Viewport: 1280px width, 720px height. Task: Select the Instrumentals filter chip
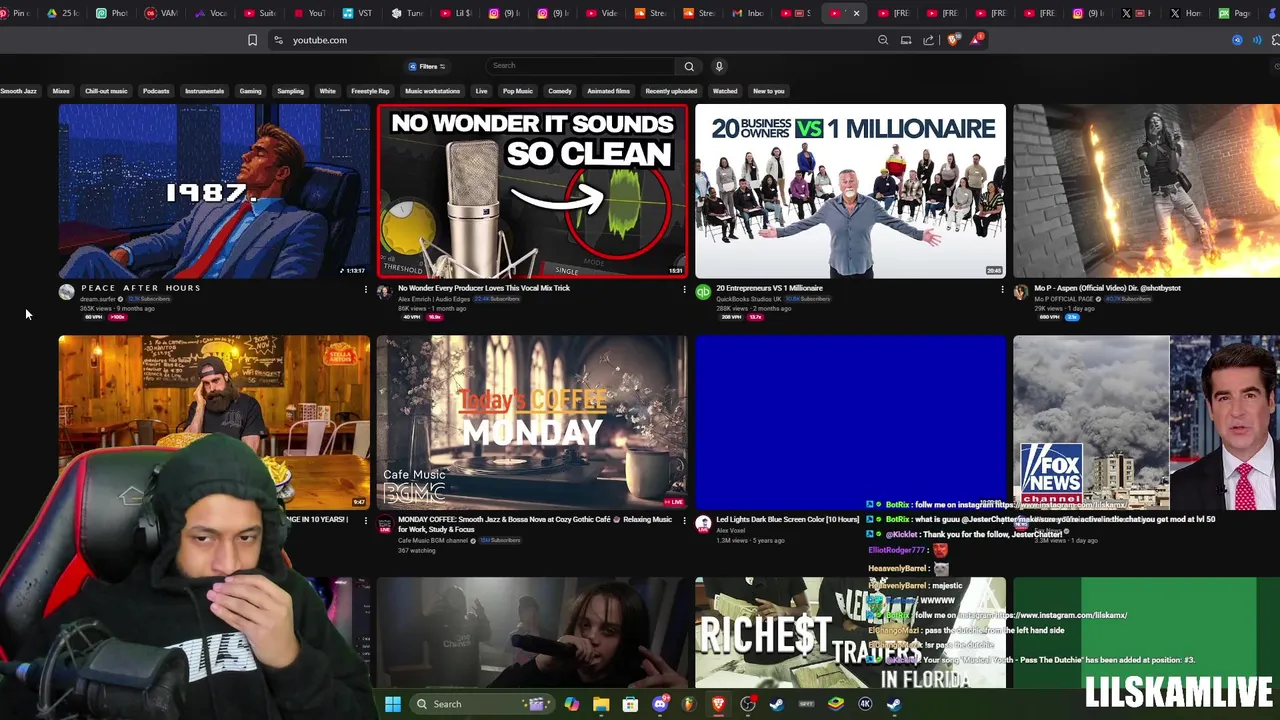pyautogui.click(x=204, y=91)
